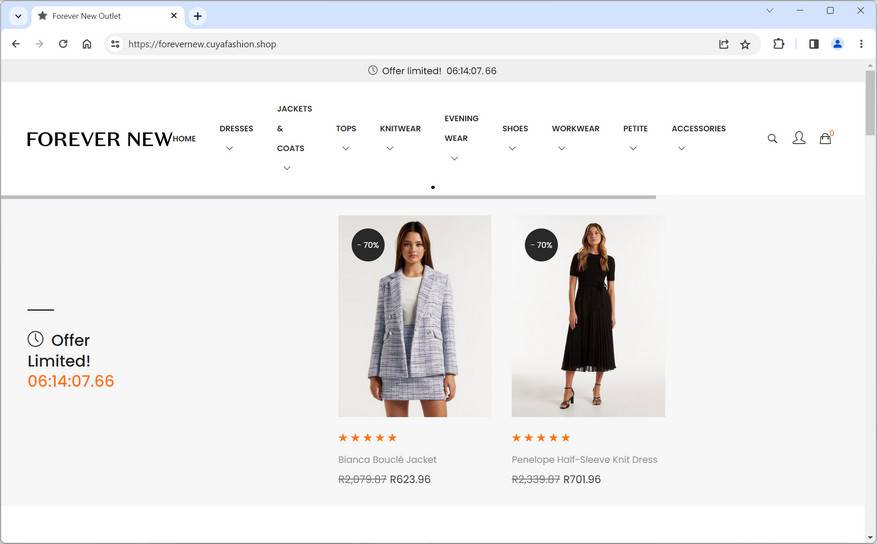877x544 pixels.
Task: Click the orange countdown timer
Action: pos(70,381)
